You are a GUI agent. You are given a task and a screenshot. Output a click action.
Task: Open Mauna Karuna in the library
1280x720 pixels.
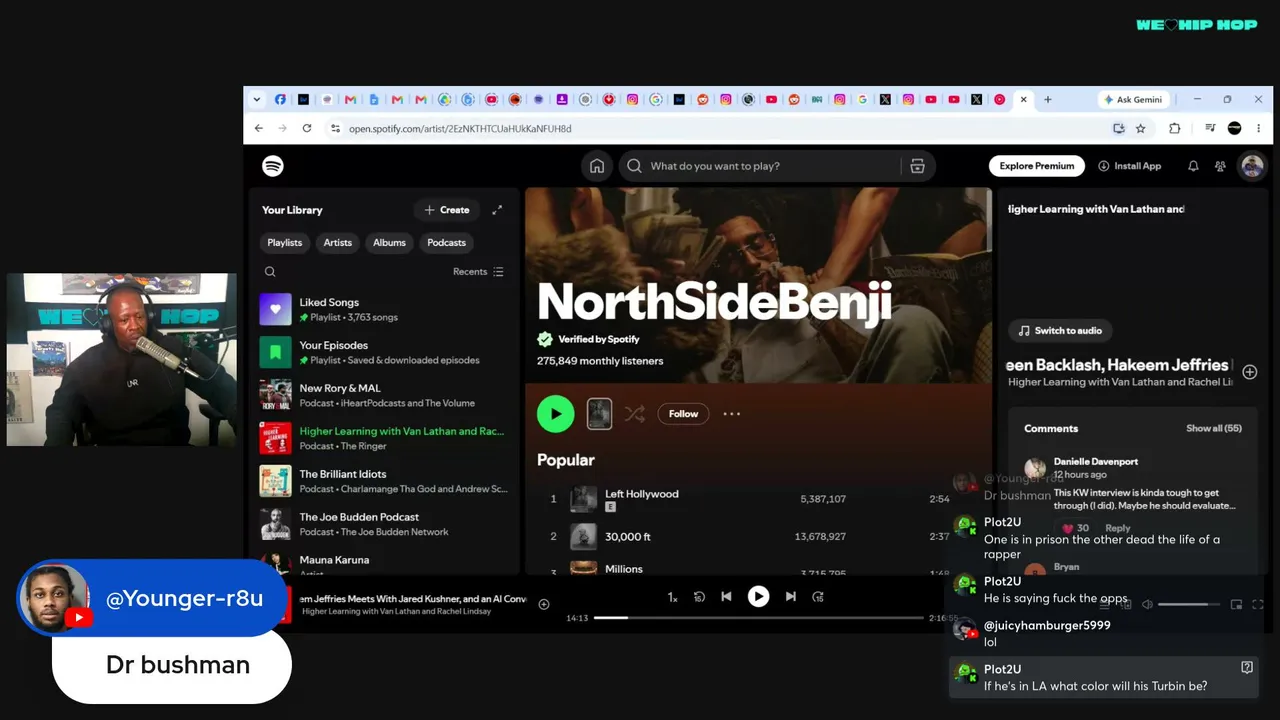click(384, 563)
